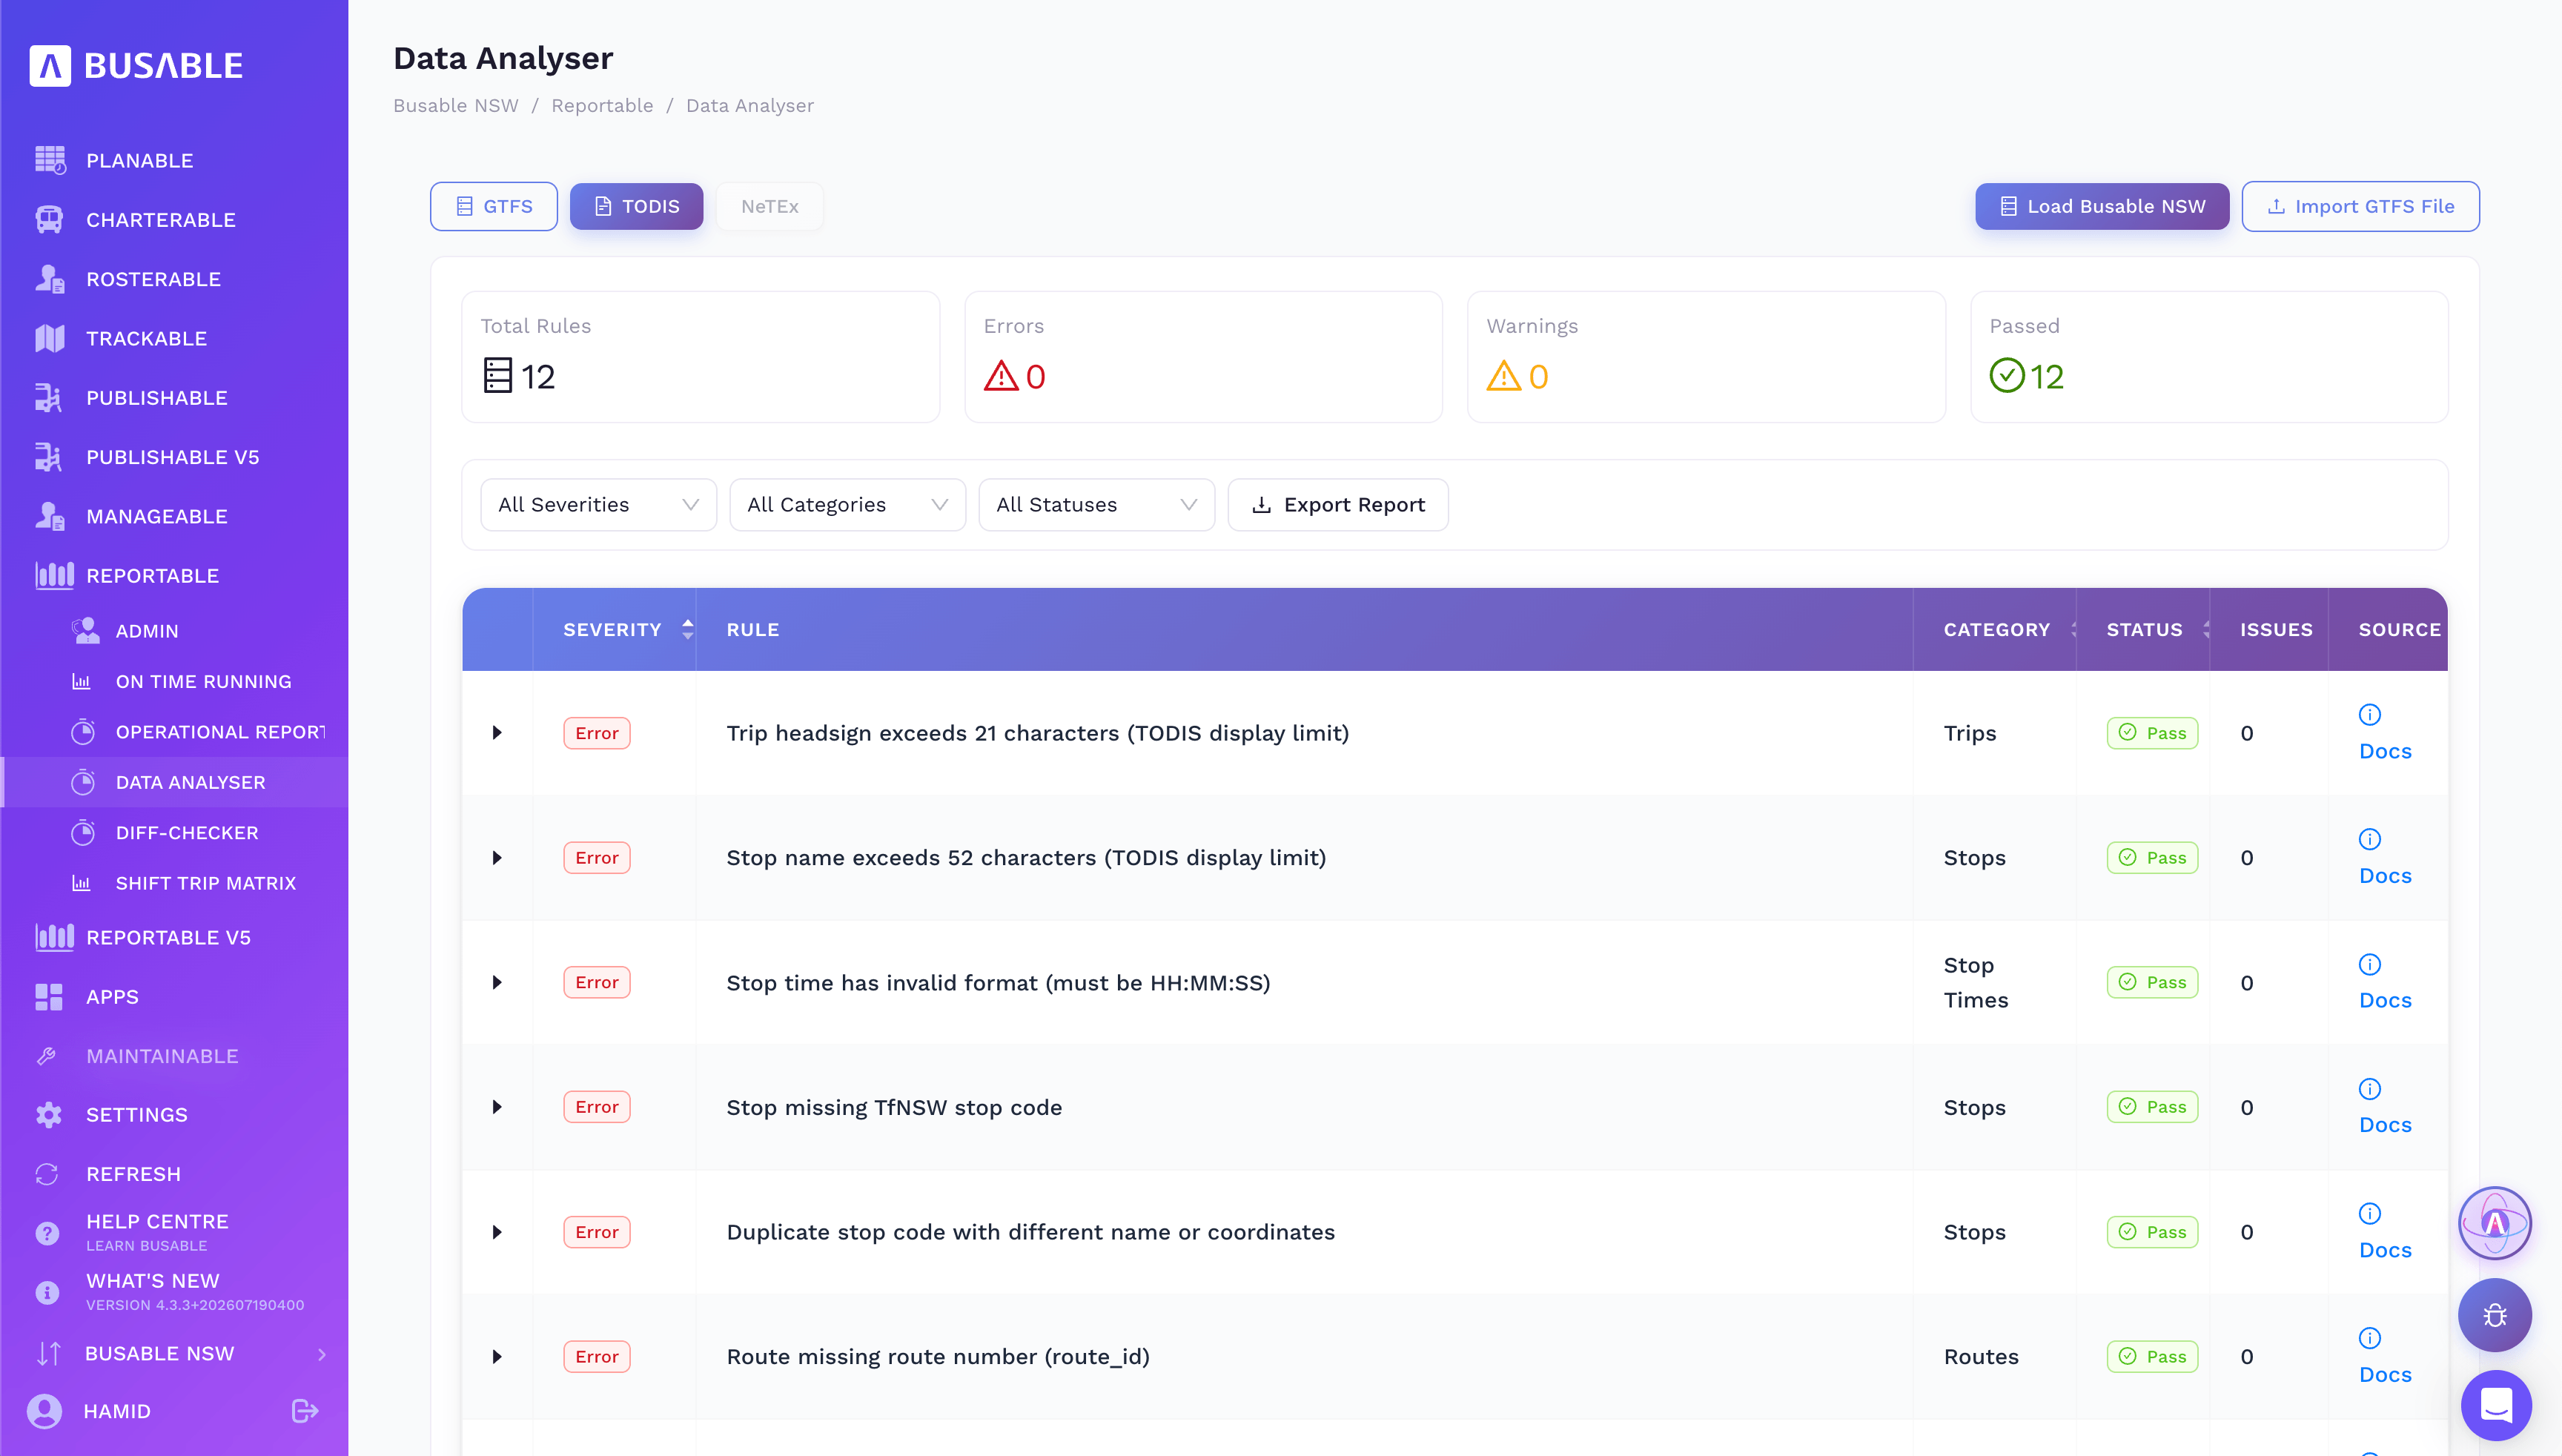Open Docs link for Duplicate stop code rule
This screenshot has width=2562, height=1456.
(2385, 1250)
